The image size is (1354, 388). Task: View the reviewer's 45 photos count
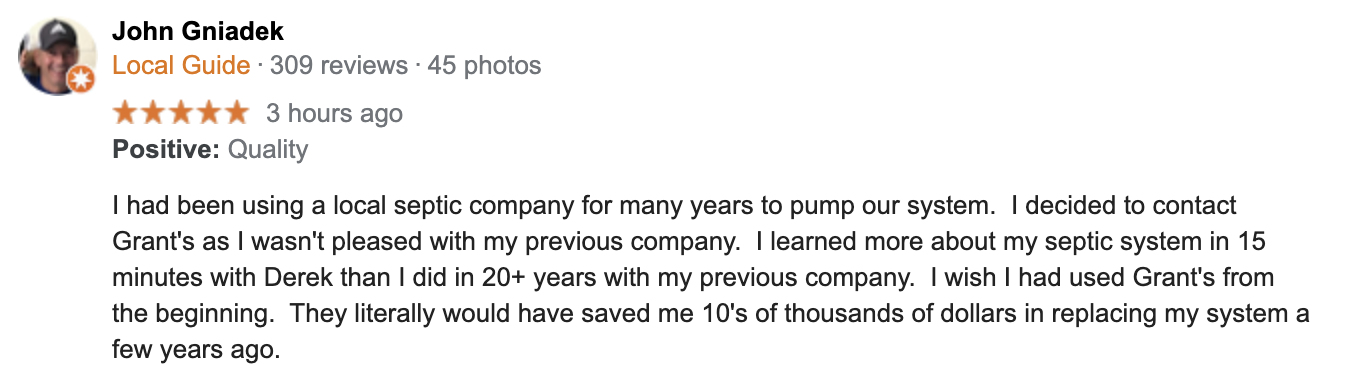pos(484,66)
